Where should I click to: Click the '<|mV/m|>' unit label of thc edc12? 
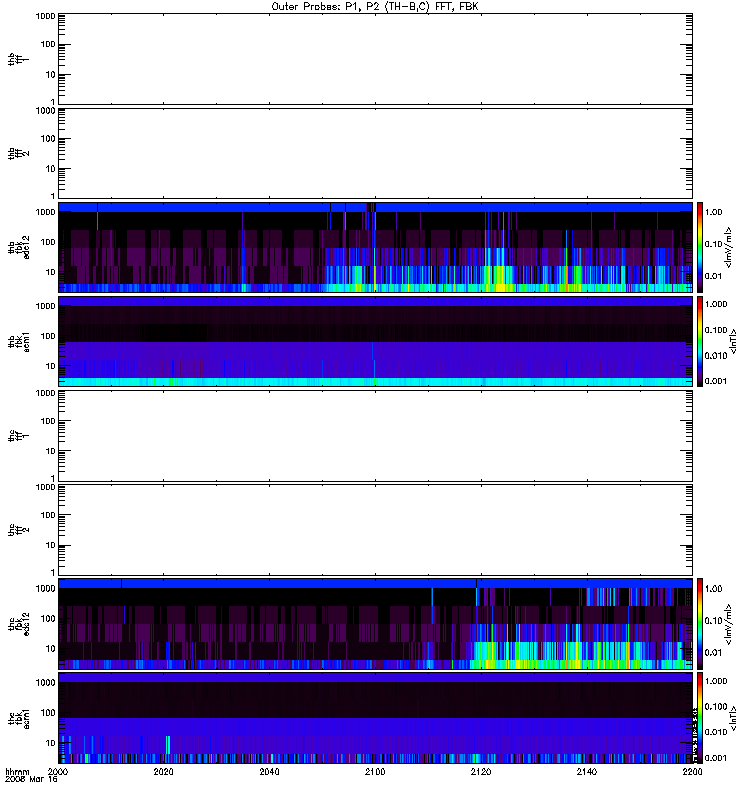coord(728,624)
